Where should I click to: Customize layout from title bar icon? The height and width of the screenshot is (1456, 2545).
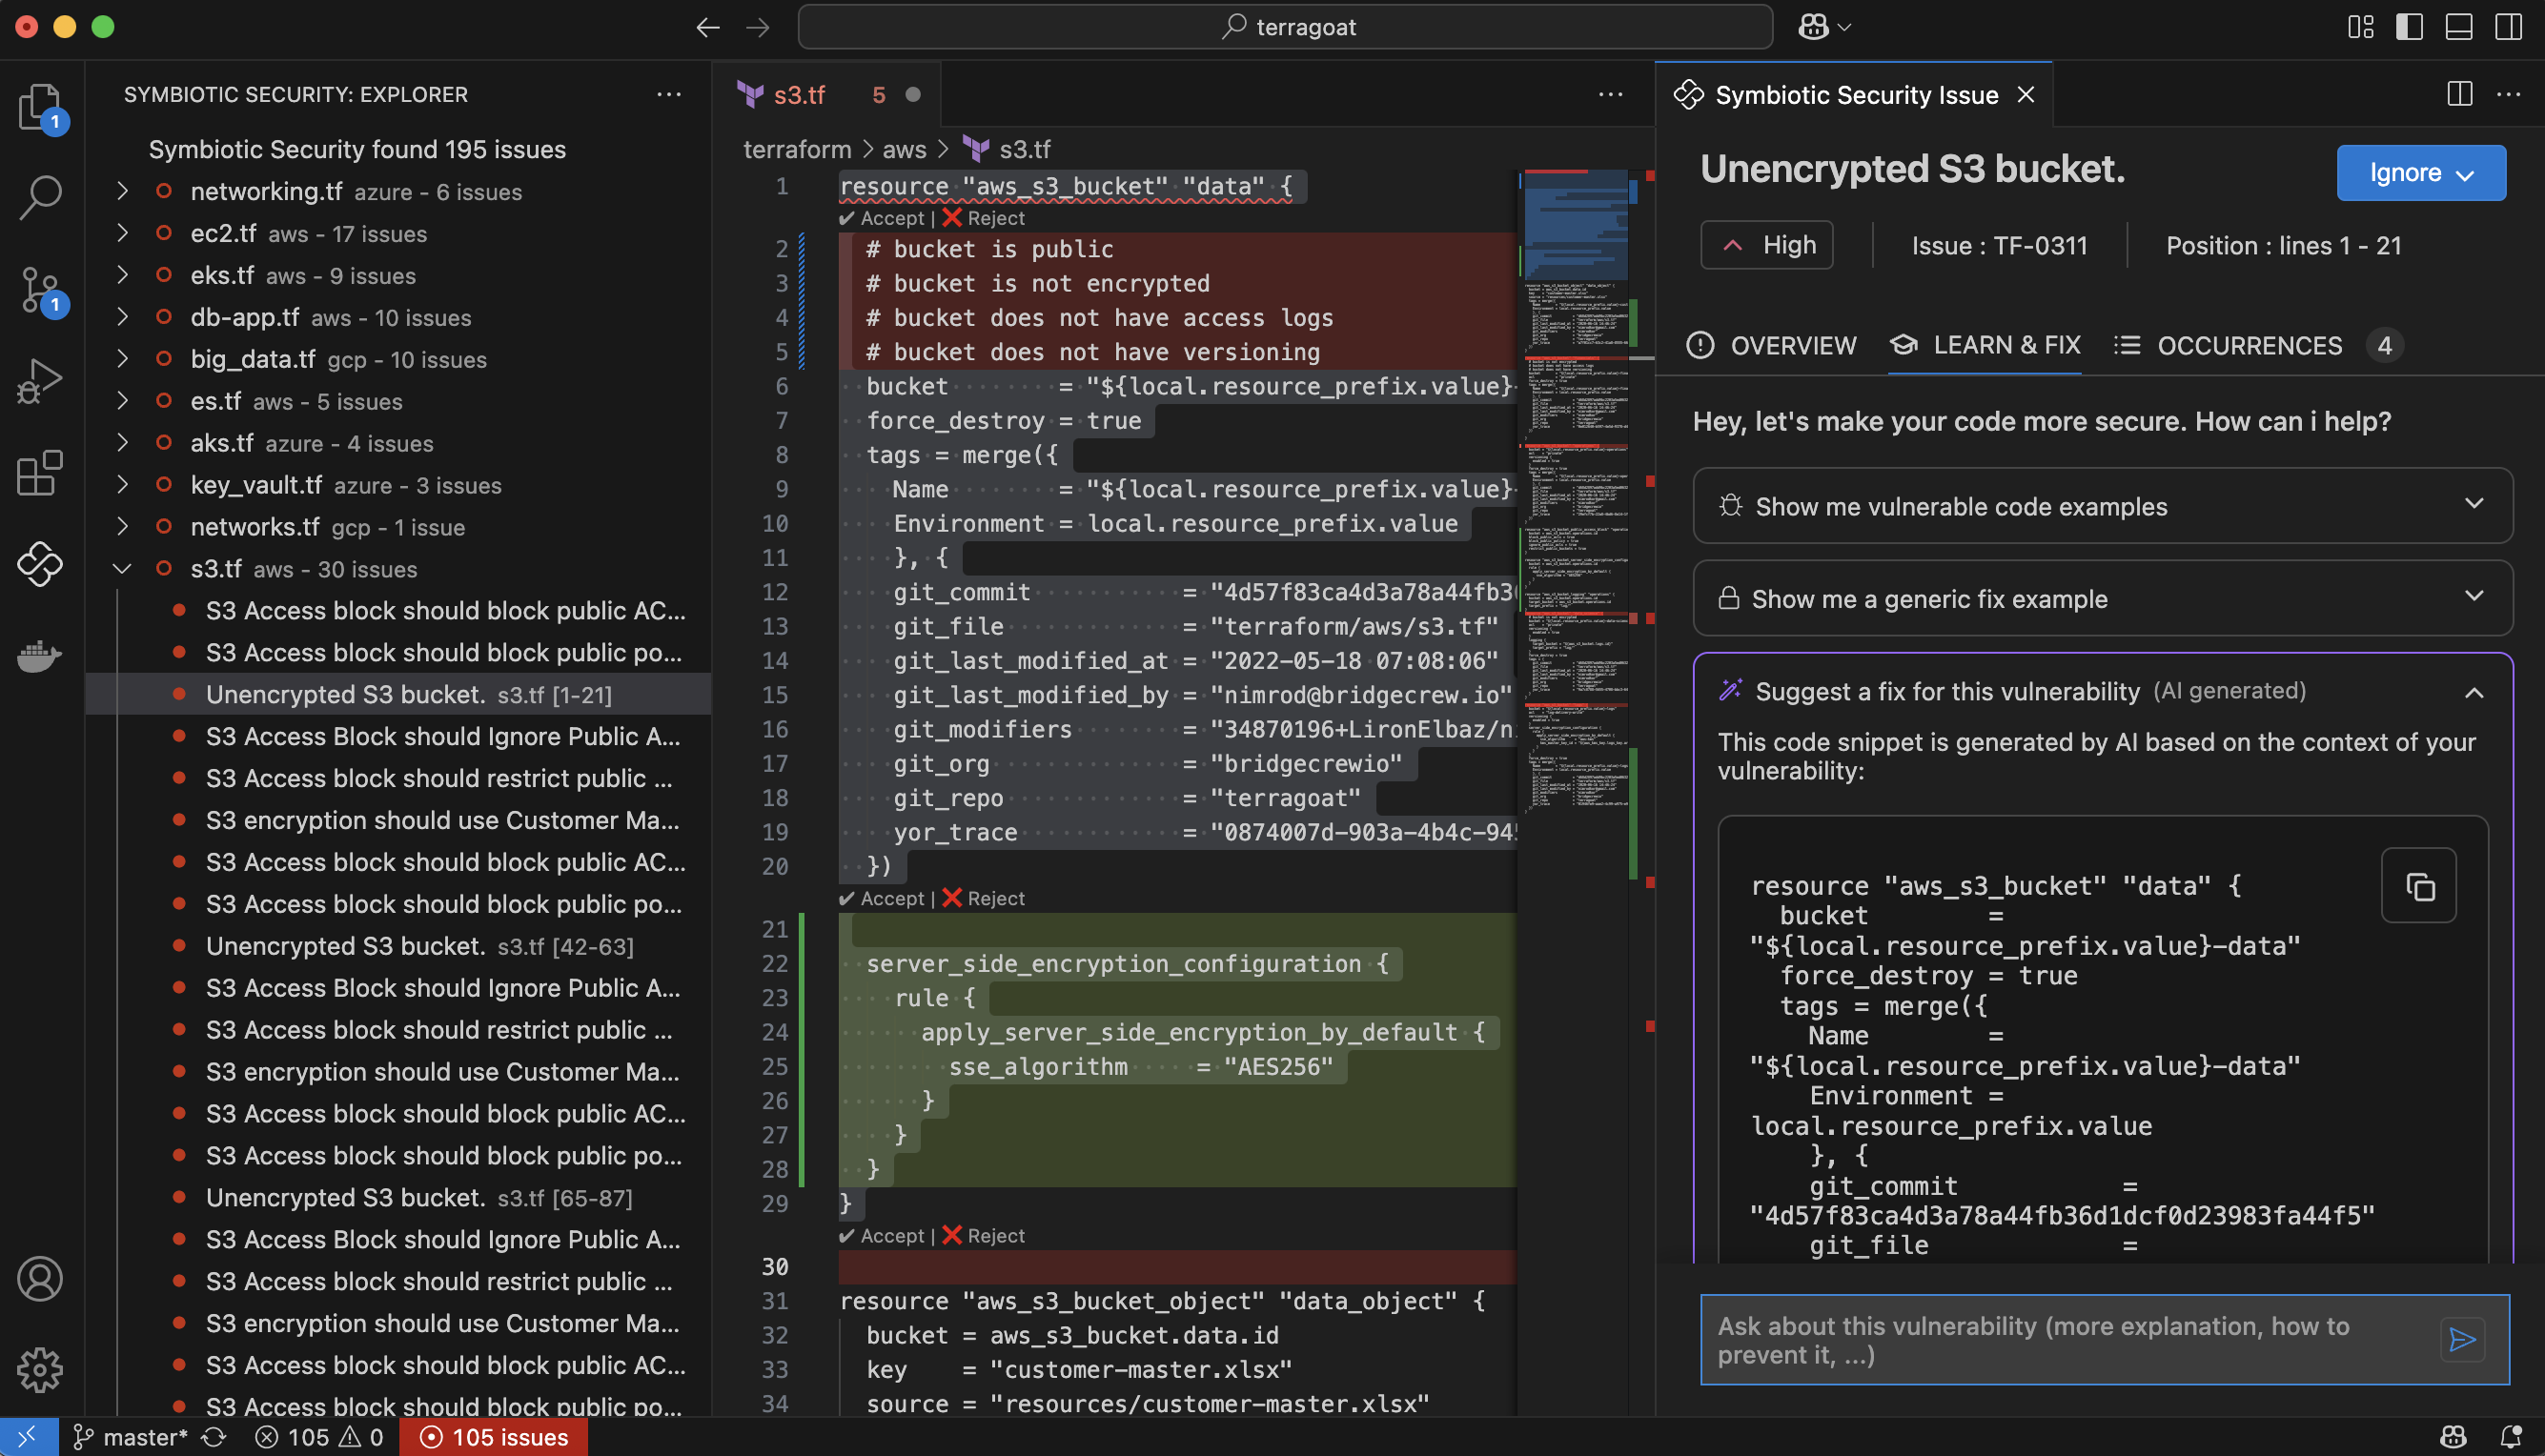[x=2361, y=27]
